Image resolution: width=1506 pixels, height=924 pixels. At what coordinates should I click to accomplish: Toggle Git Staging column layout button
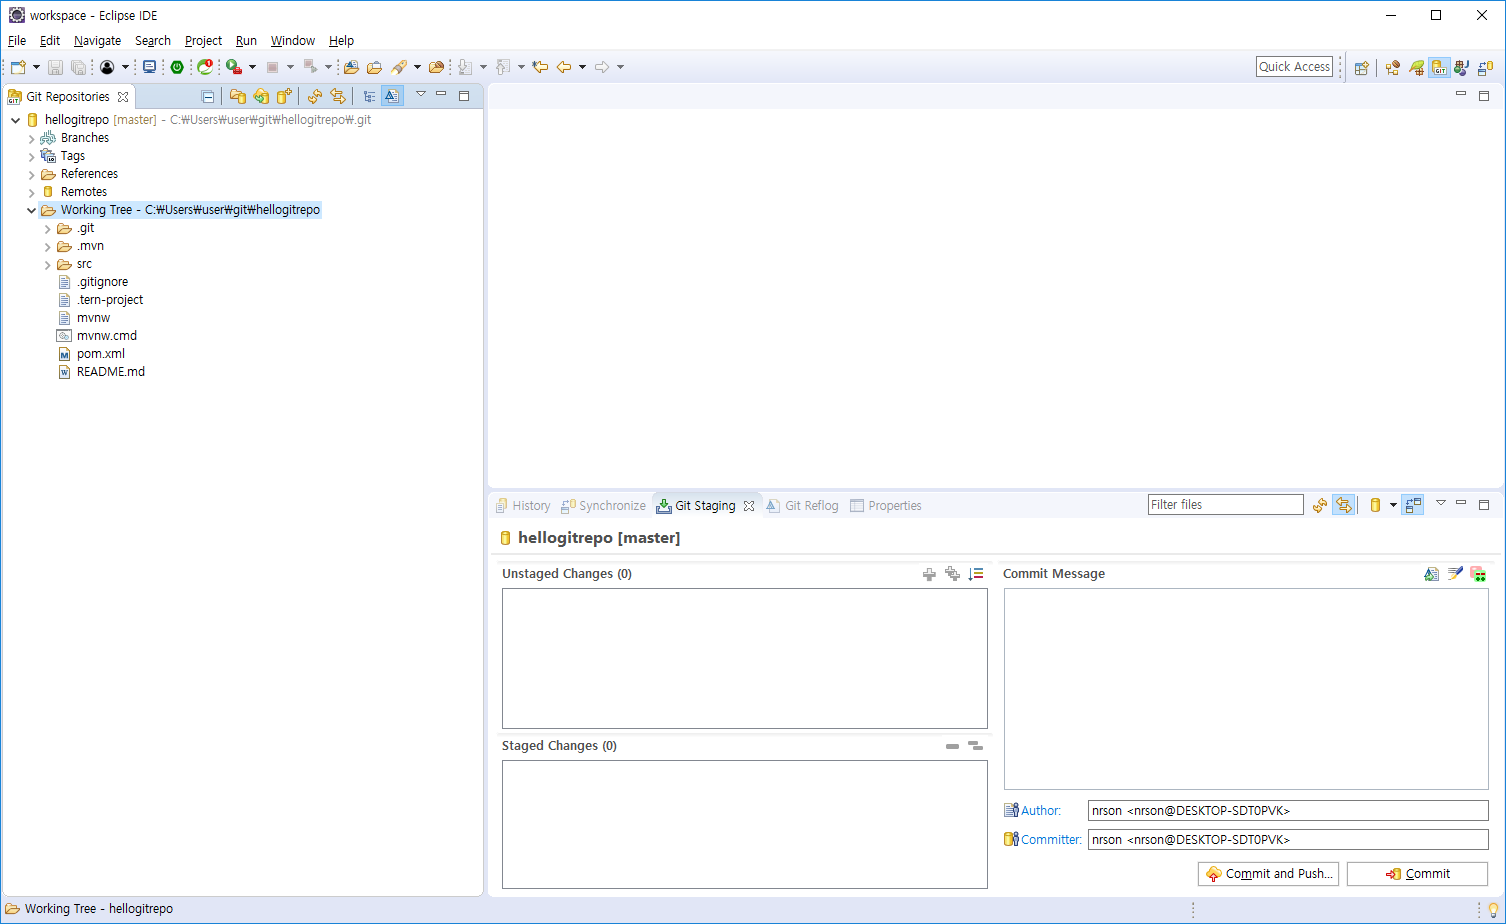(1413, 505)
